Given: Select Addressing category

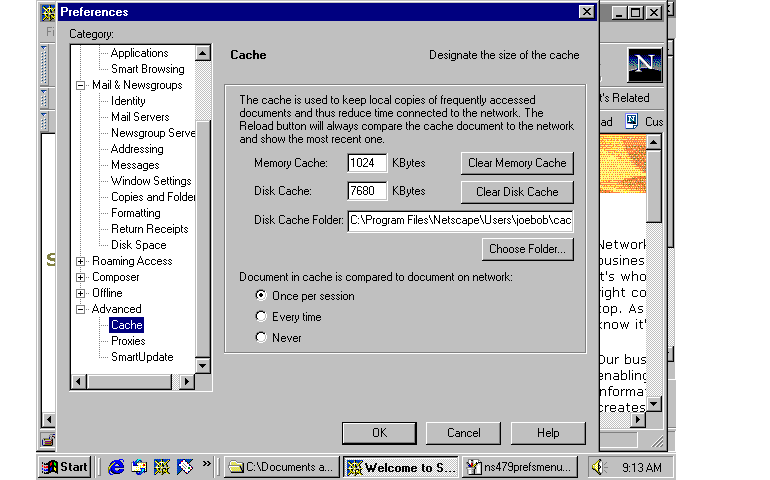Looking at the screenshot, I should tap(137, 149).
